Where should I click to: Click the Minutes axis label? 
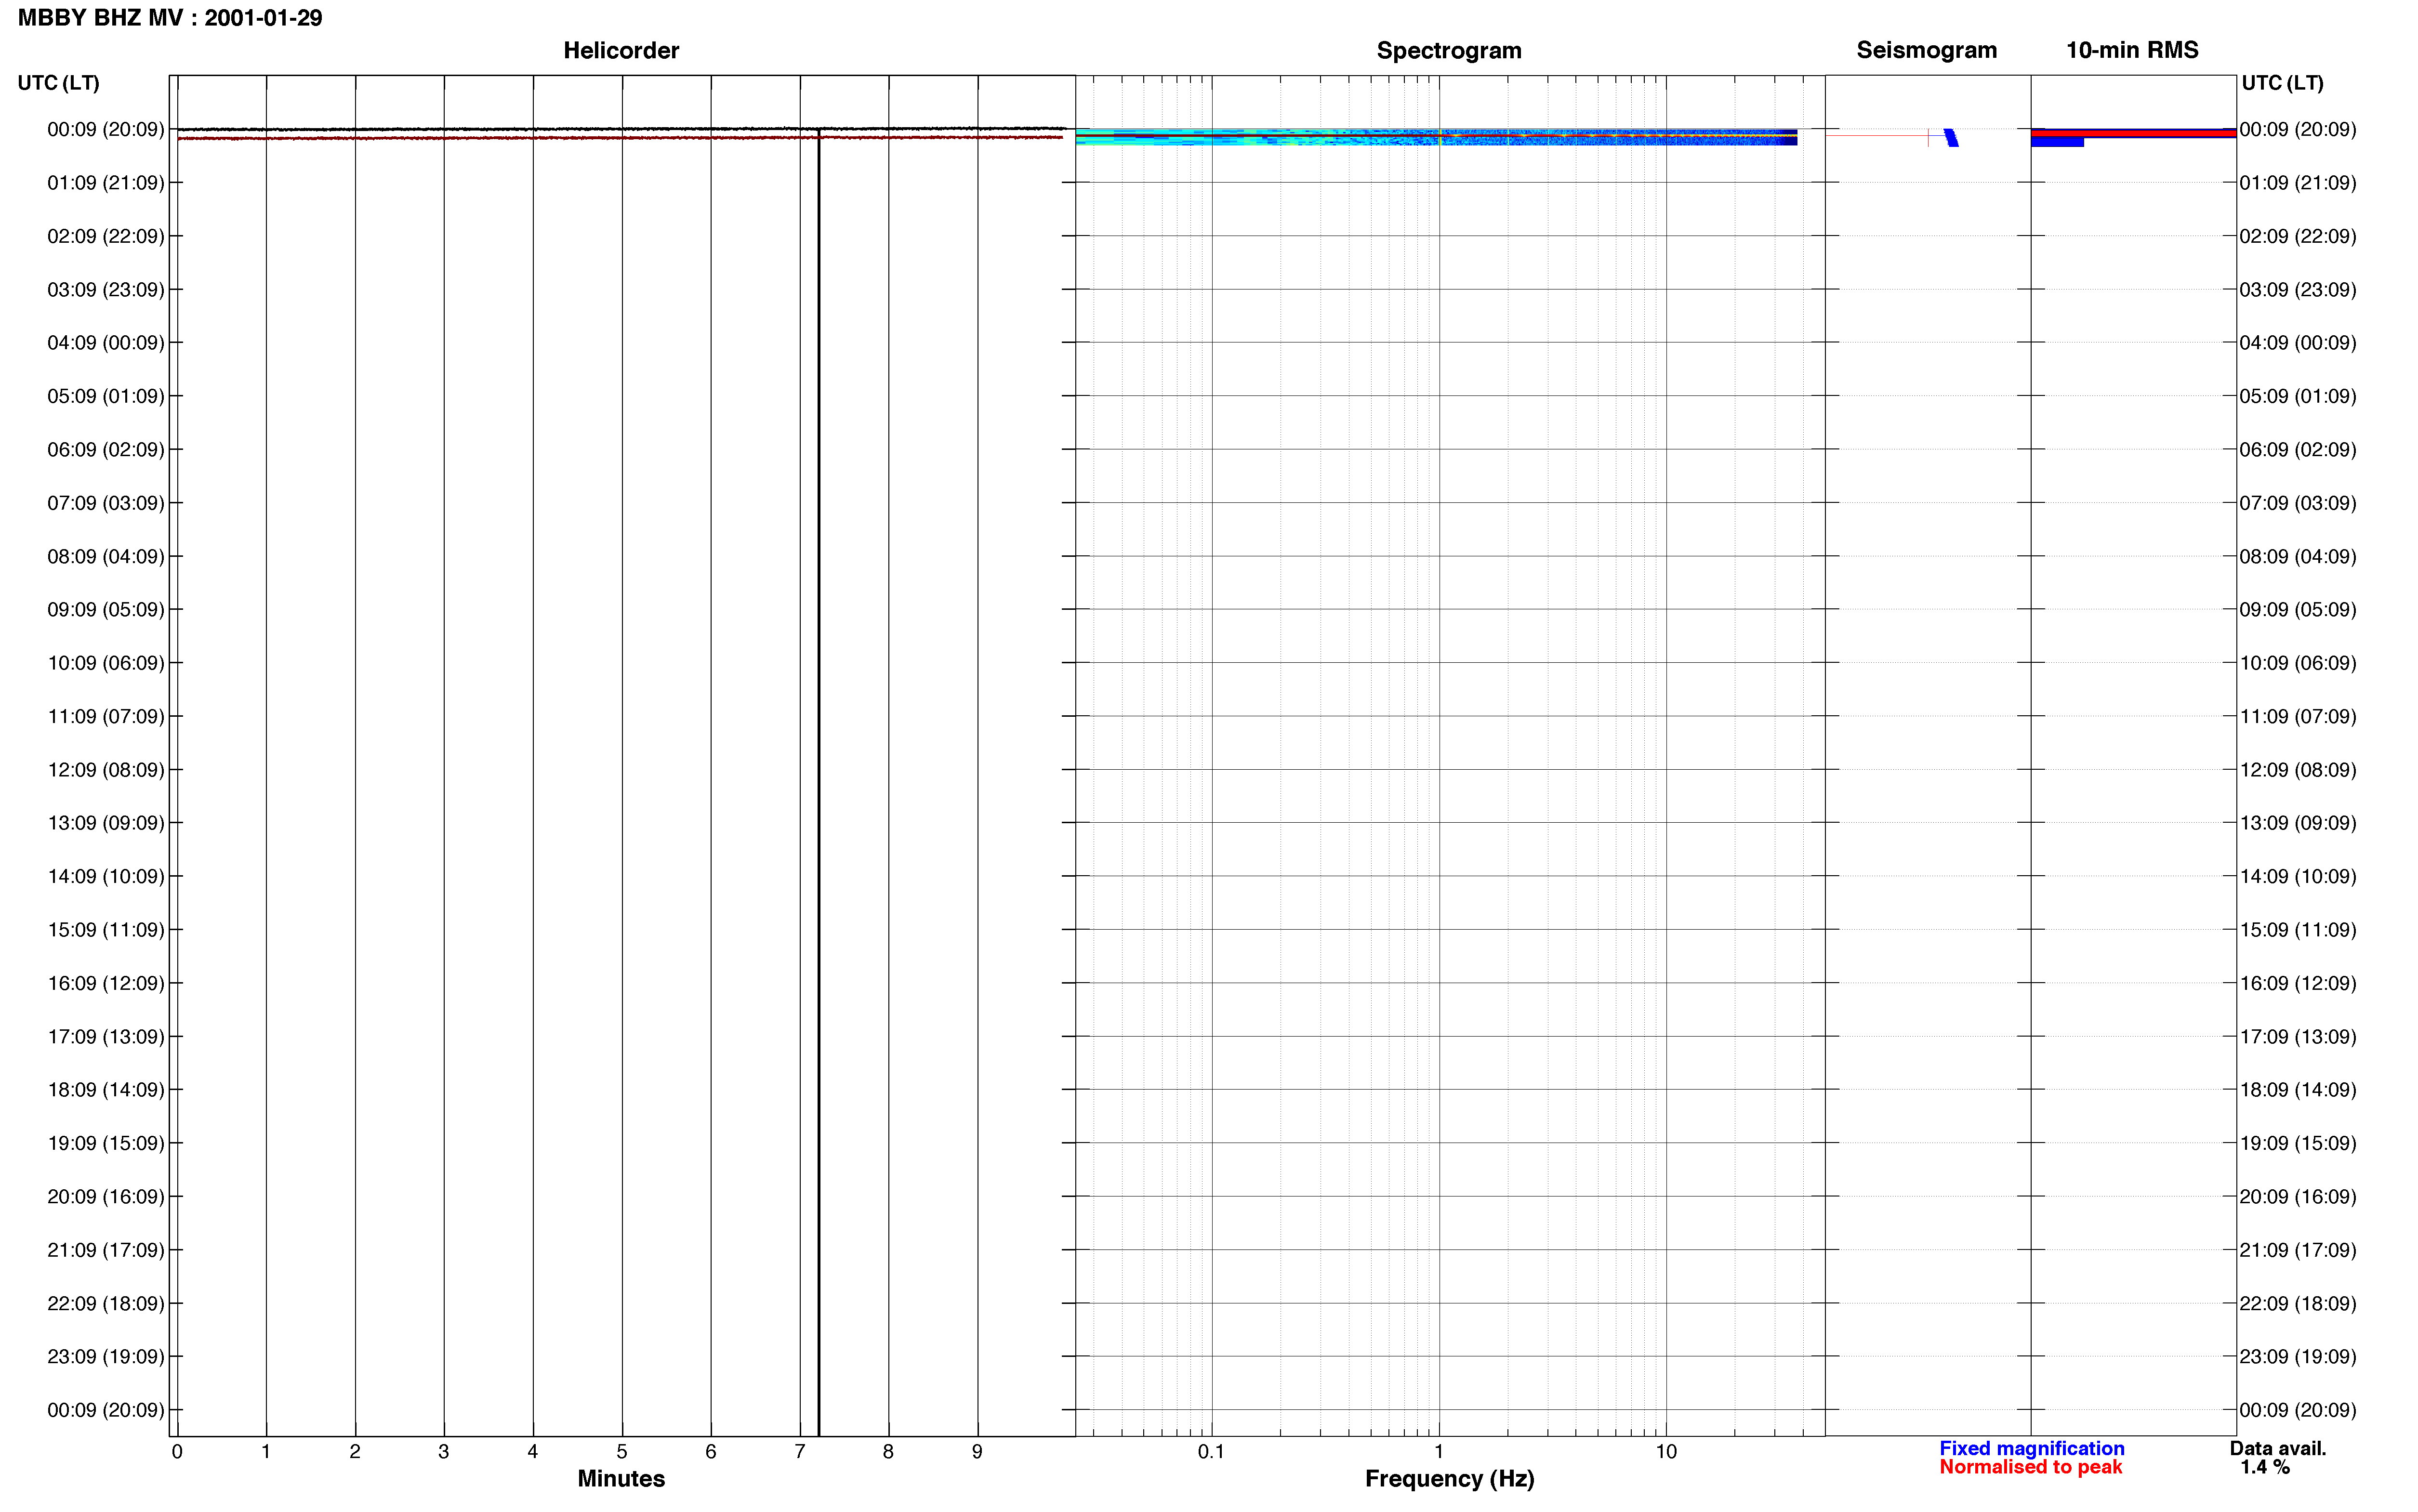pos(621,1478)
